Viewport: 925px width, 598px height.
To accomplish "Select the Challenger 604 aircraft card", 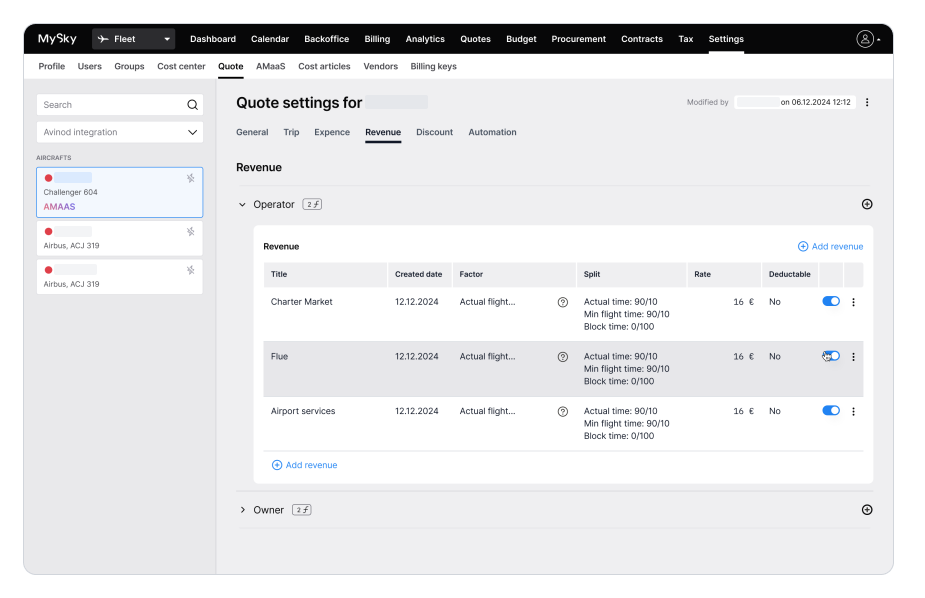I will [x=120, y=192].
